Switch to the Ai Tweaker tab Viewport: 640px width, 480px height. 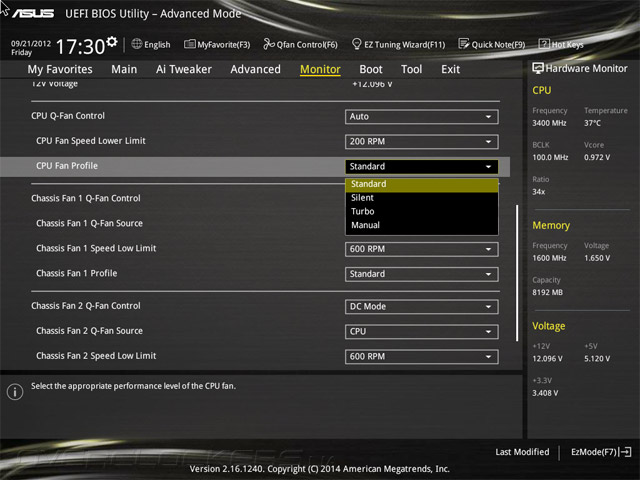184,69
